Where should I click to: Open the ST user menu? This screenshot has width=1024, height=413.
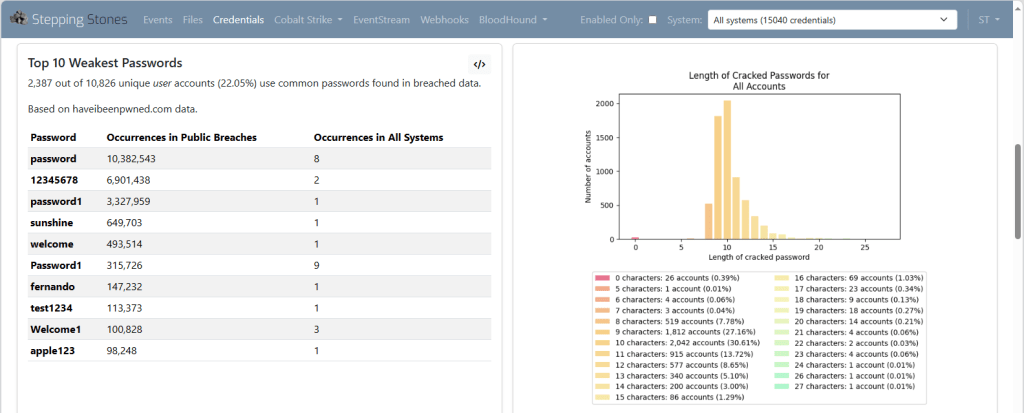[x=989, y=19]
